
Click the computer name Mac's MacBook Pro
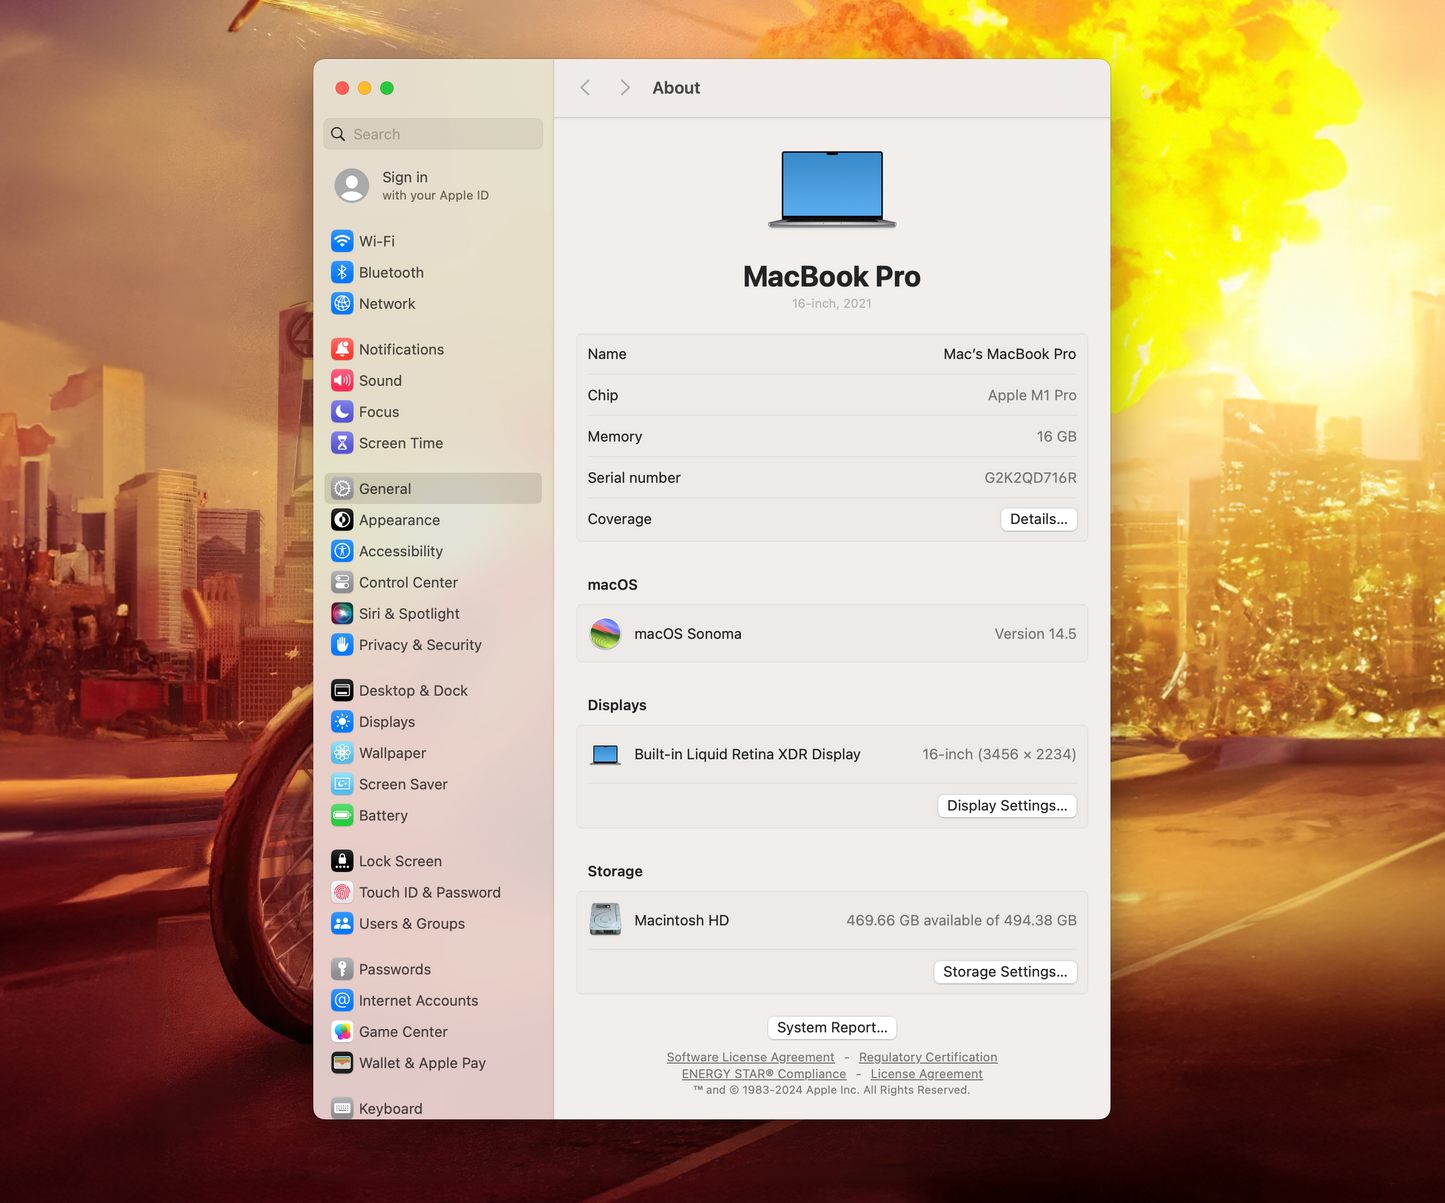1009,354
